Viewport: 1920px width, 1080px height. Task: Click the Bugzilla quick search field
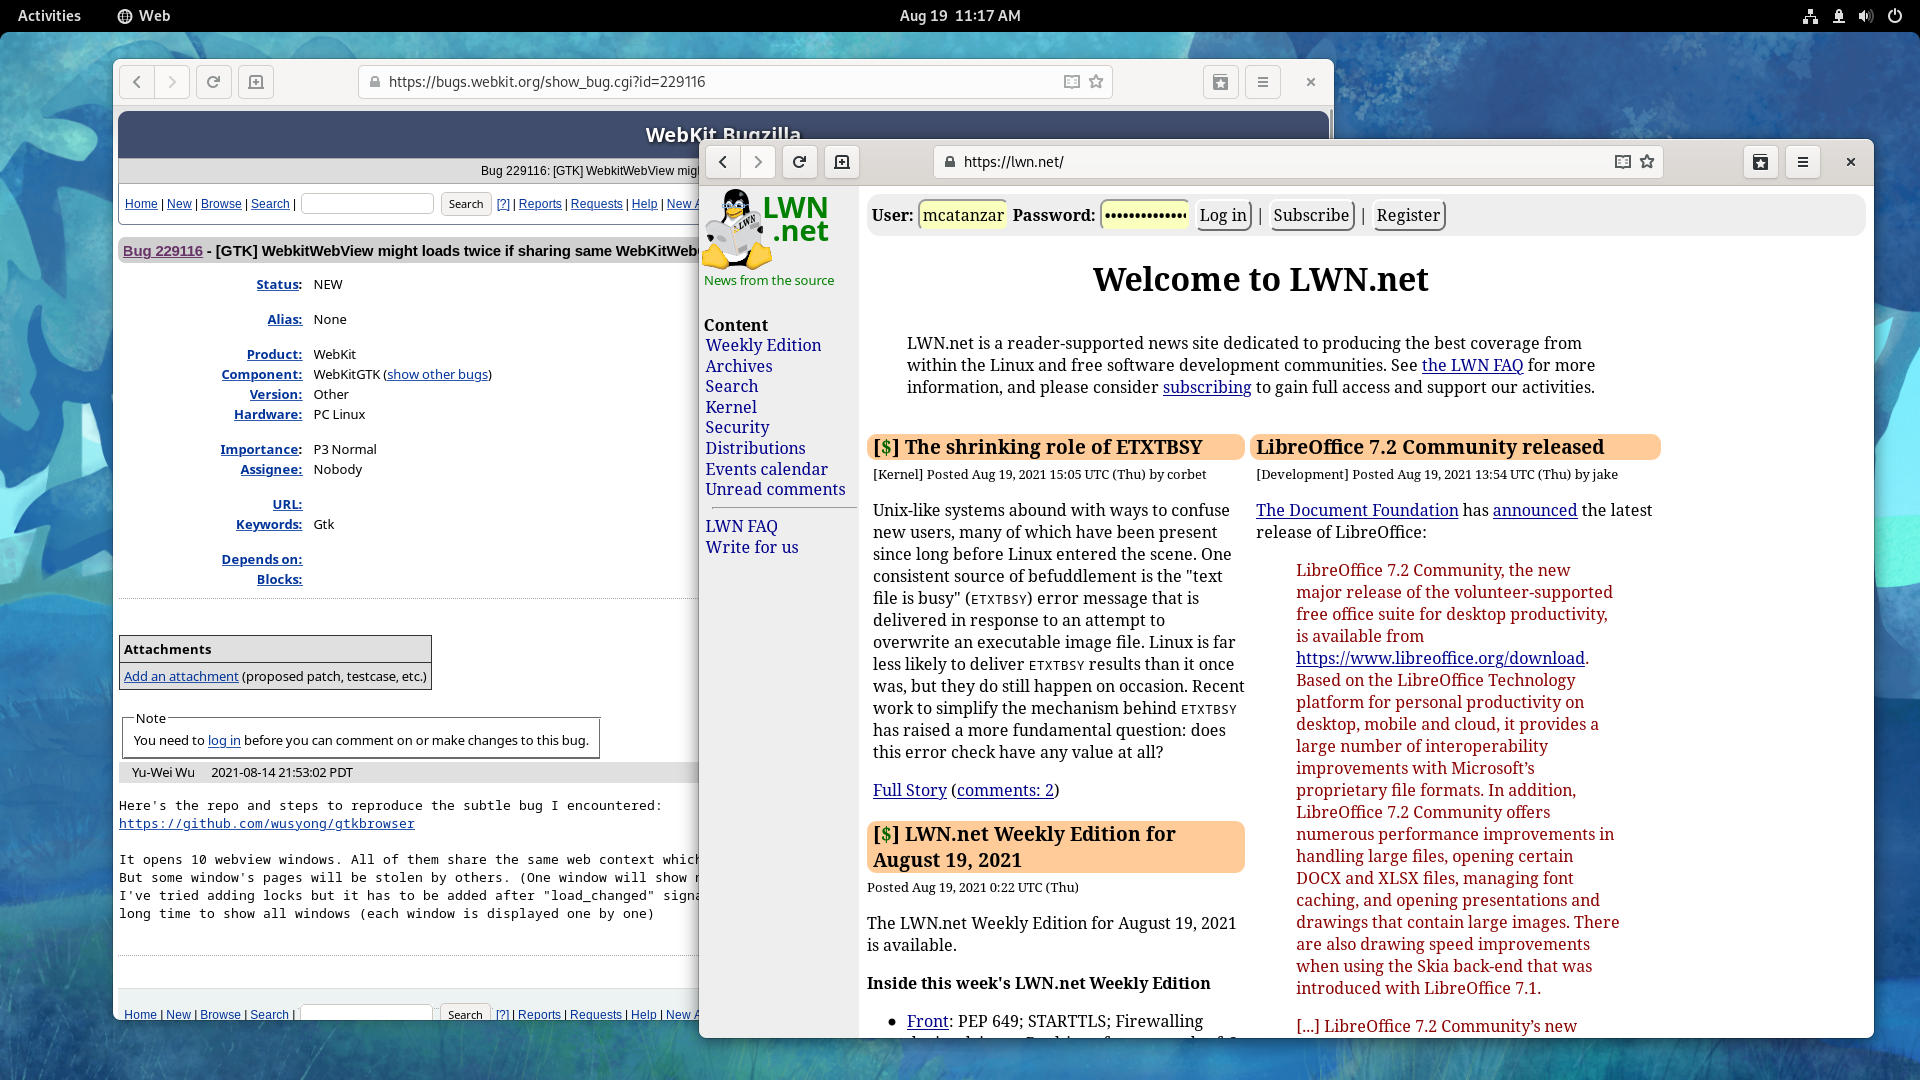(x=367, y=204)
